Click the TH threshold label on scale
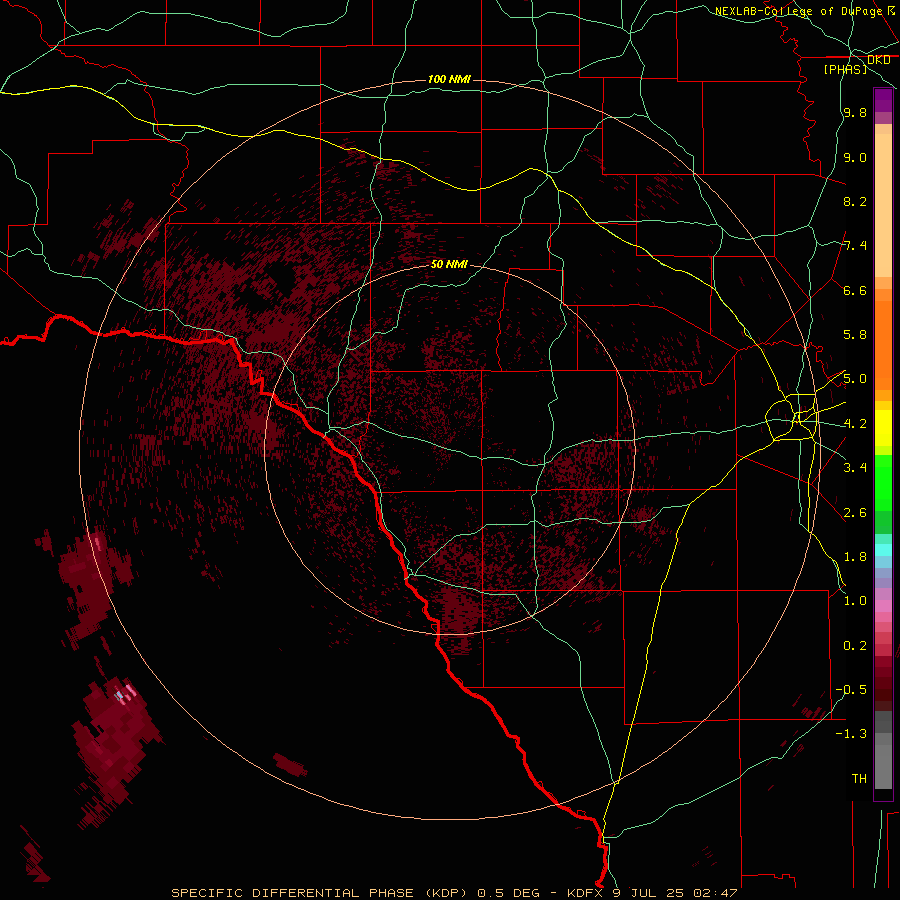The width and height of the screenshot is (900, 900). click(x=859, y=779)
